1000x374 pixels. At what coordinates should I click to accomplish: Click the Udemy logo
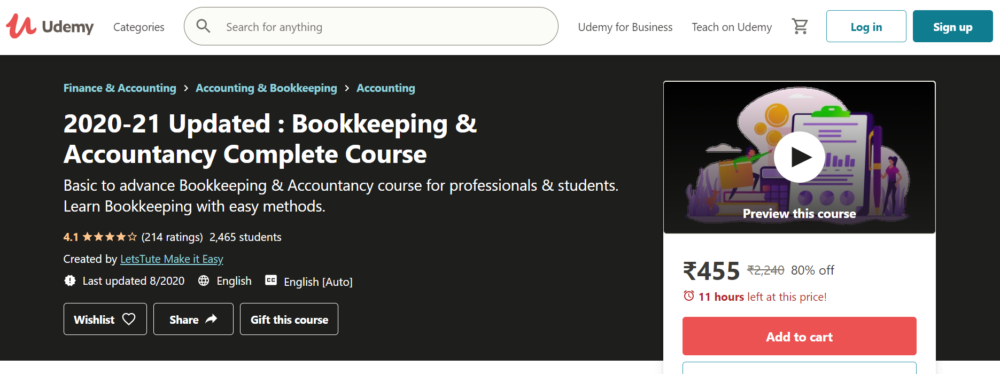50,27
